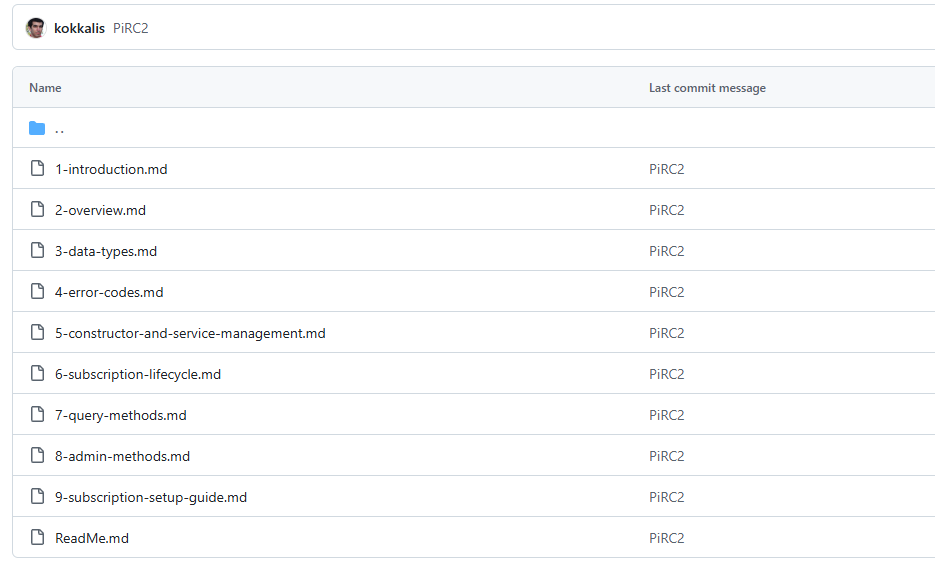The image size is (935, 571).
Task: Click the parent directory folder icon
Action: tap(37, 128)
